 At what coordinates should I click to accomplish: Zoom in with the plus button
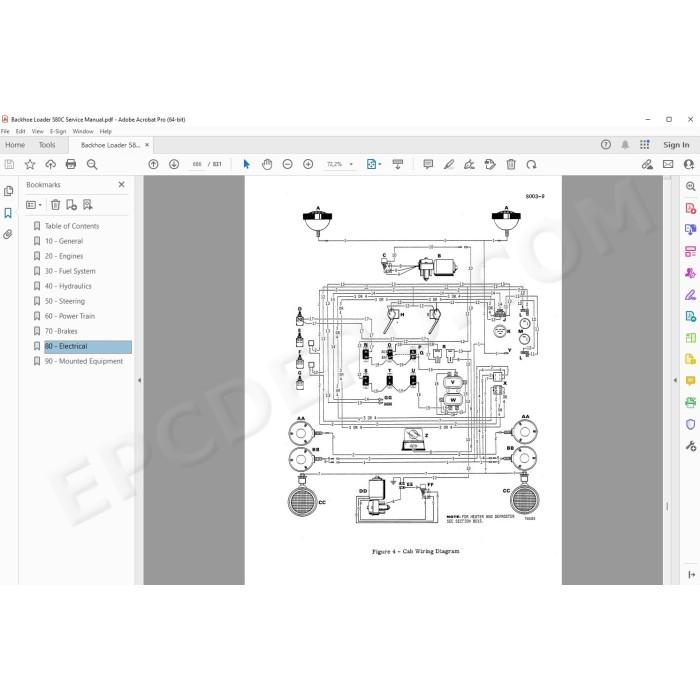pyautogui.click(x=308, y=164)
